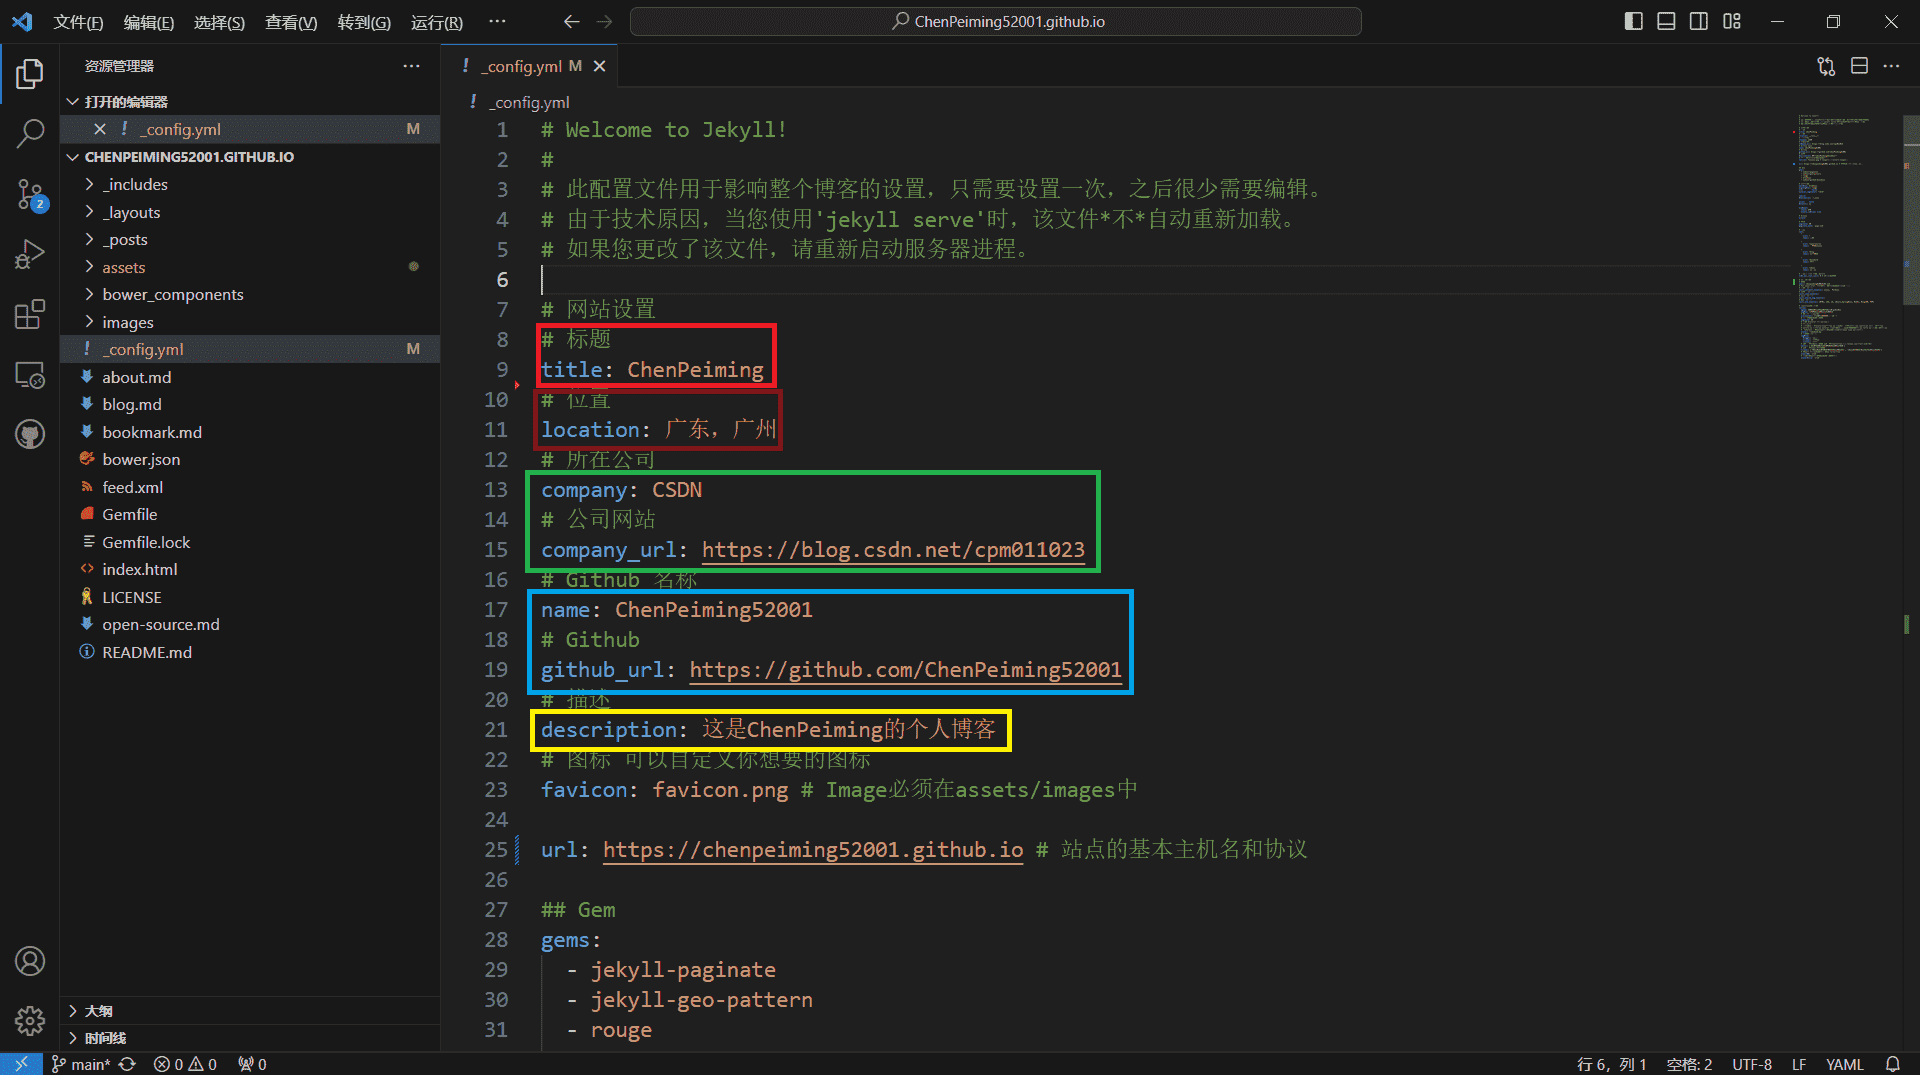Image resolution: width=1920 pixels, height=1075 pixels.
Task: Open the Manage settings gear
Action: [30, 1021]
